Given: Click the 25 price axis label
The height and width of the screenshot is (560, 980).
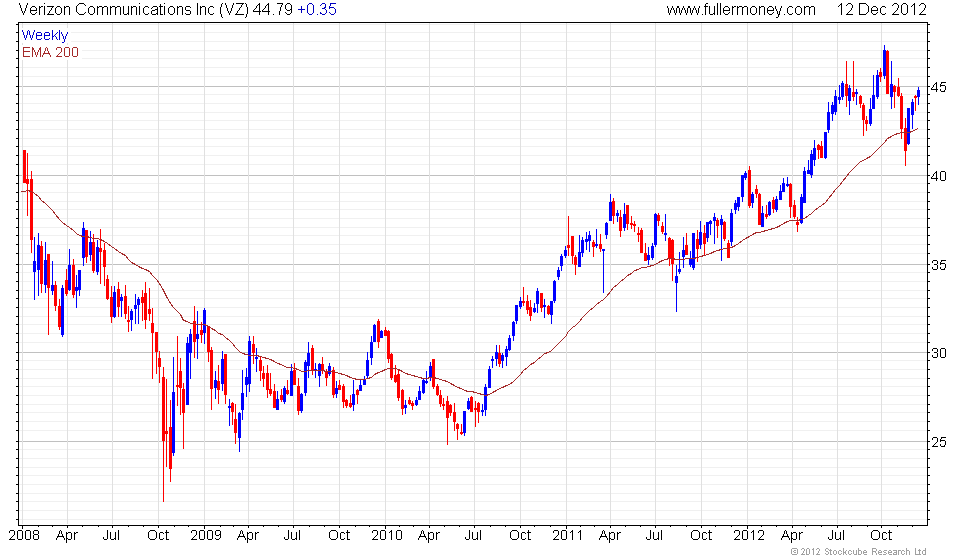Looking at the screenshot, I should [938, 442].
